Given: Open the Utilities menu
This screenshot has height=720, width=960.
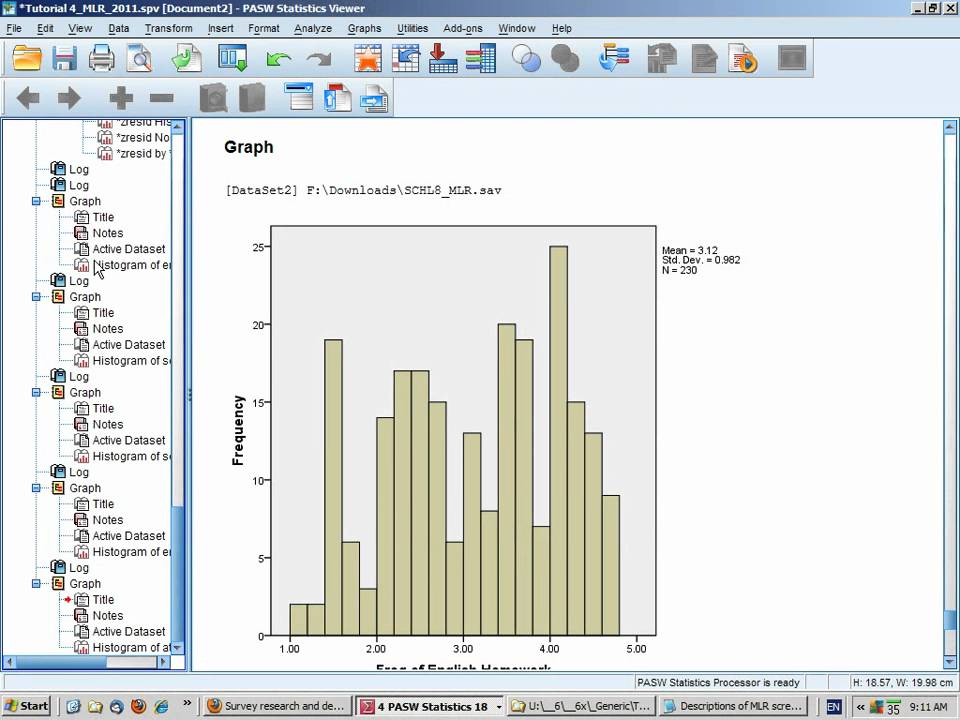Looking at the screenshot, I should [413, 28].
